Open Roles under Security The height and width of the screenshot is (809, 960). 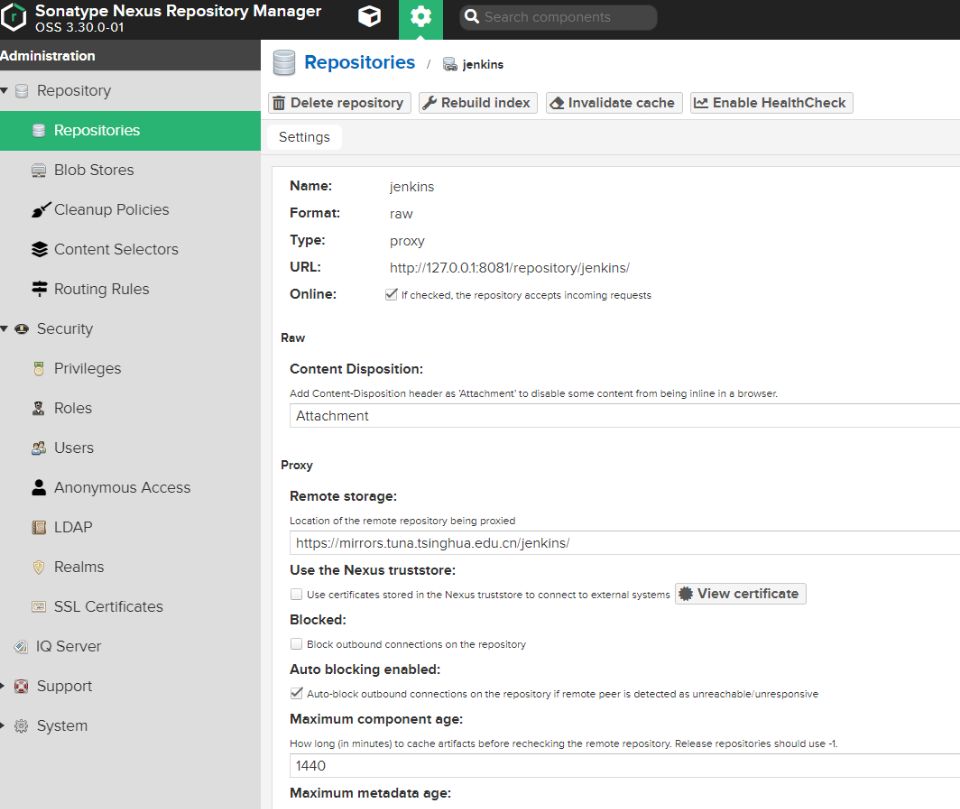coord(130,408)
